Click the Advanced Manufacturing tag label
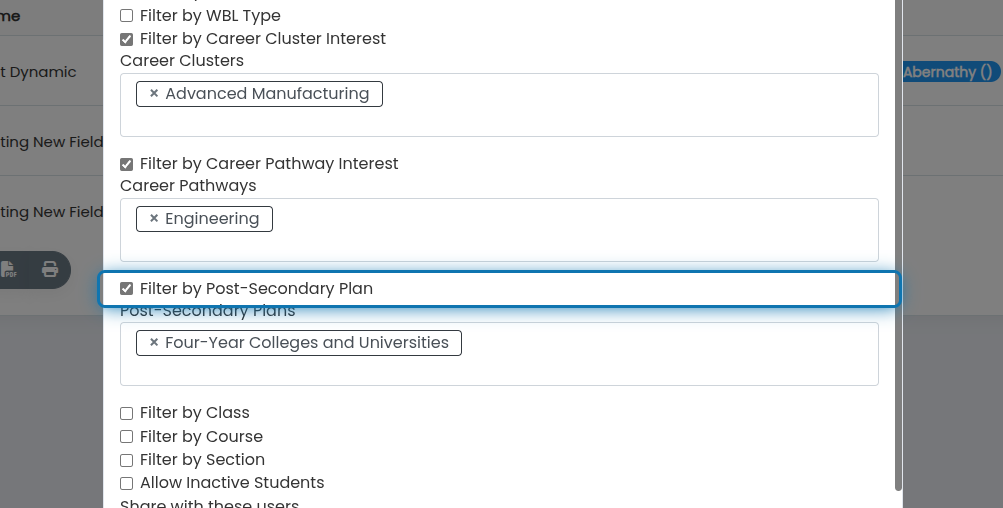Viewport: 1003px width, 508px height. point(267,93)
